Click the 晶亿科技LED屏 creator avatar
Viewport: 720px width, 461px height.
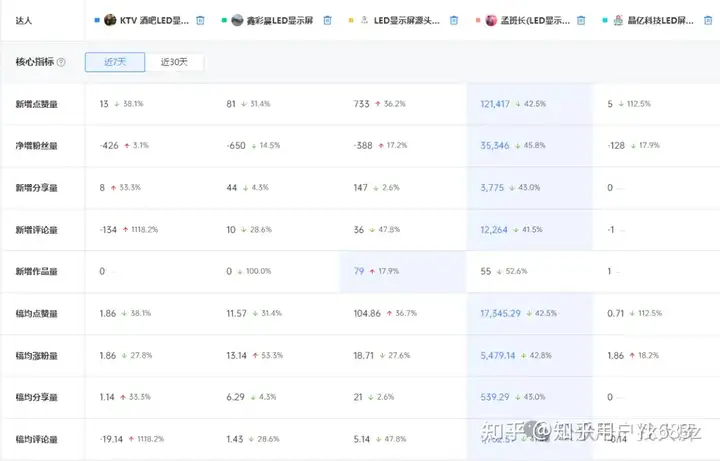(x=618, y=20)
